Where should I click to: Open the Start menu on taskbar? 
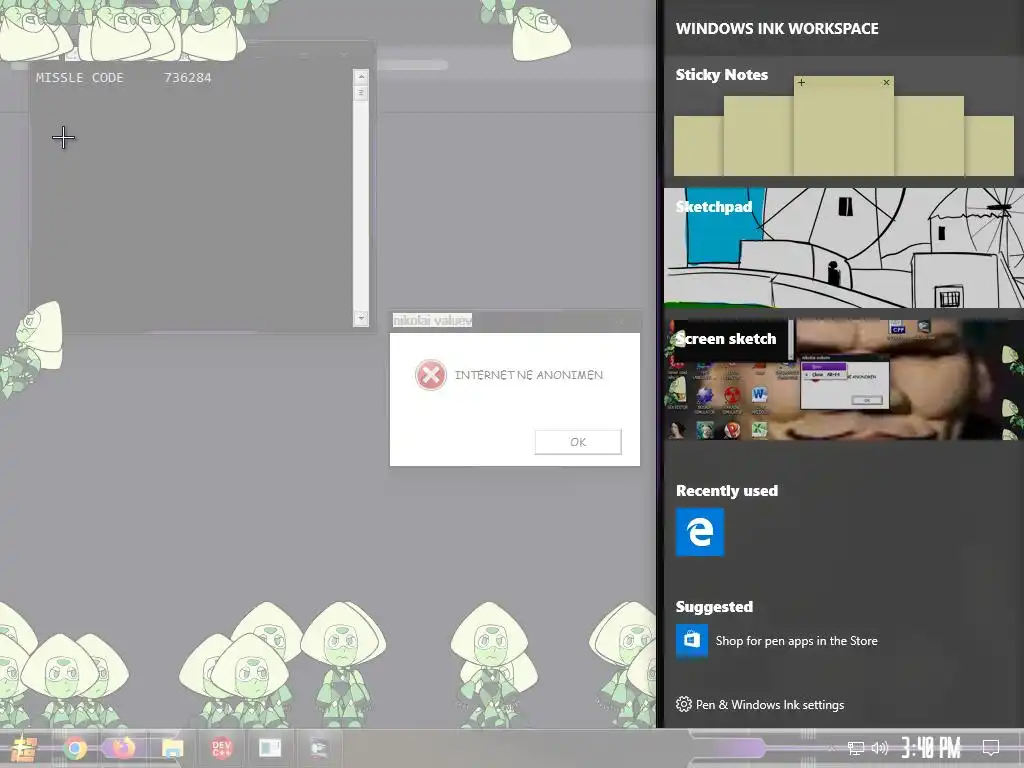(x=24, y=748)
